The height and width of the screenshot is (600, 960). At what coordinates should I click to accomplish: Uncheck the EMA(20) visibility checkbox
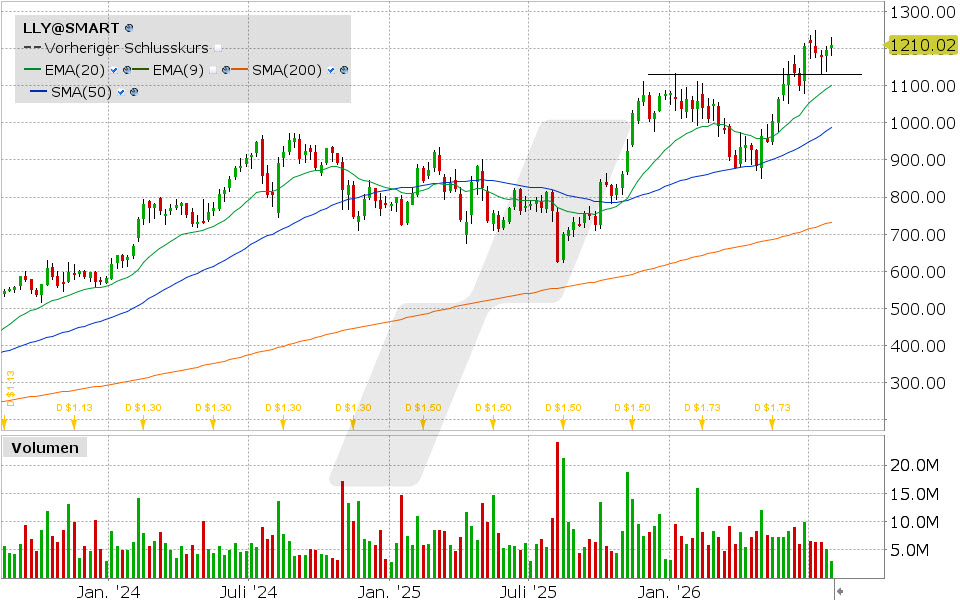pos(114,70)
